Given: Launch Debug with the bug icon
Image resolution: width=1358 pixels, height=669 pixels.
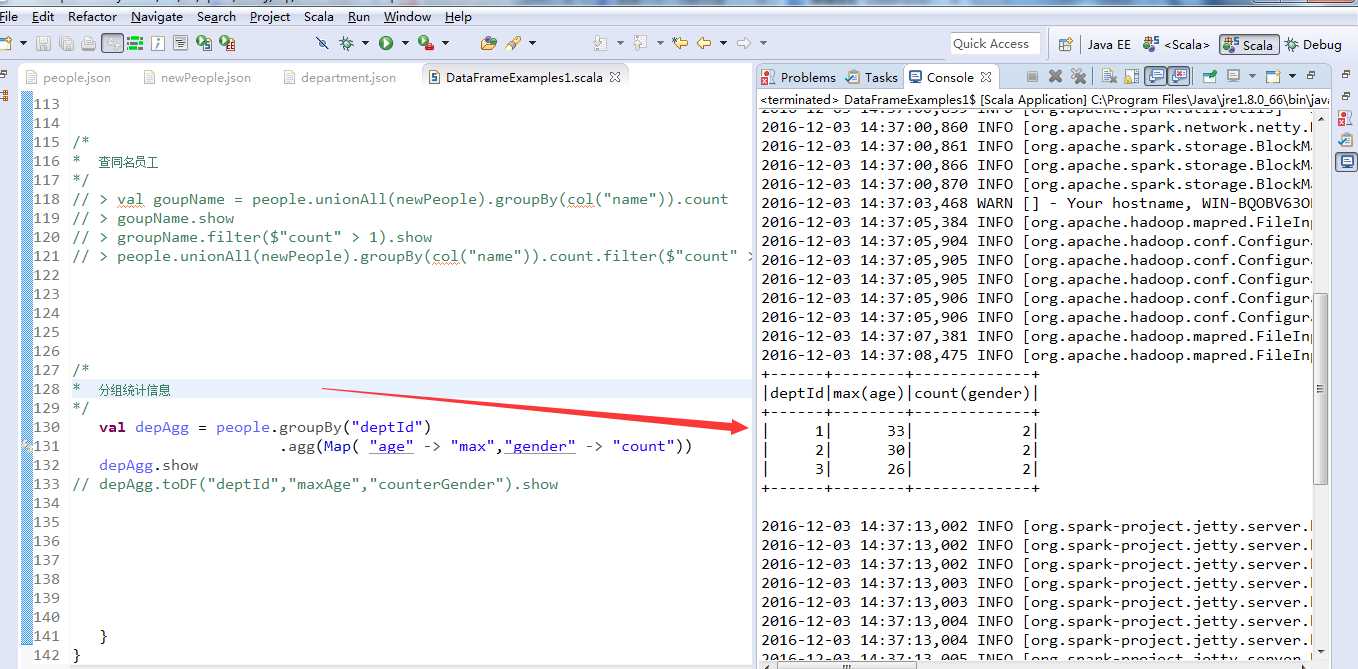Looking at the screenshot, I should pyautogui.click(x=346, y=43).
